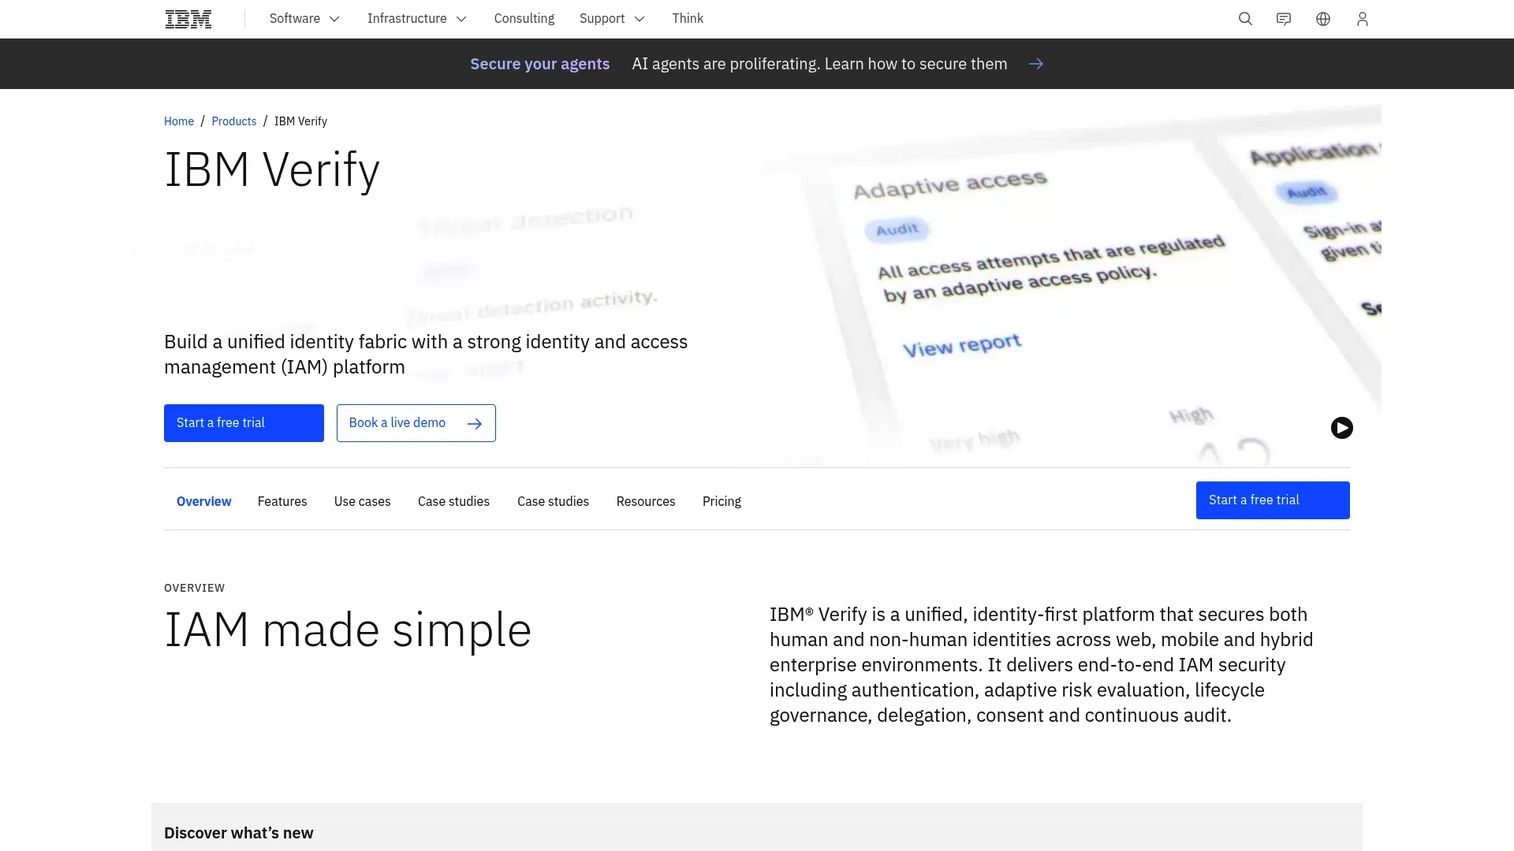
Task: Select the Resources tab
Action: tap(646, 501)
